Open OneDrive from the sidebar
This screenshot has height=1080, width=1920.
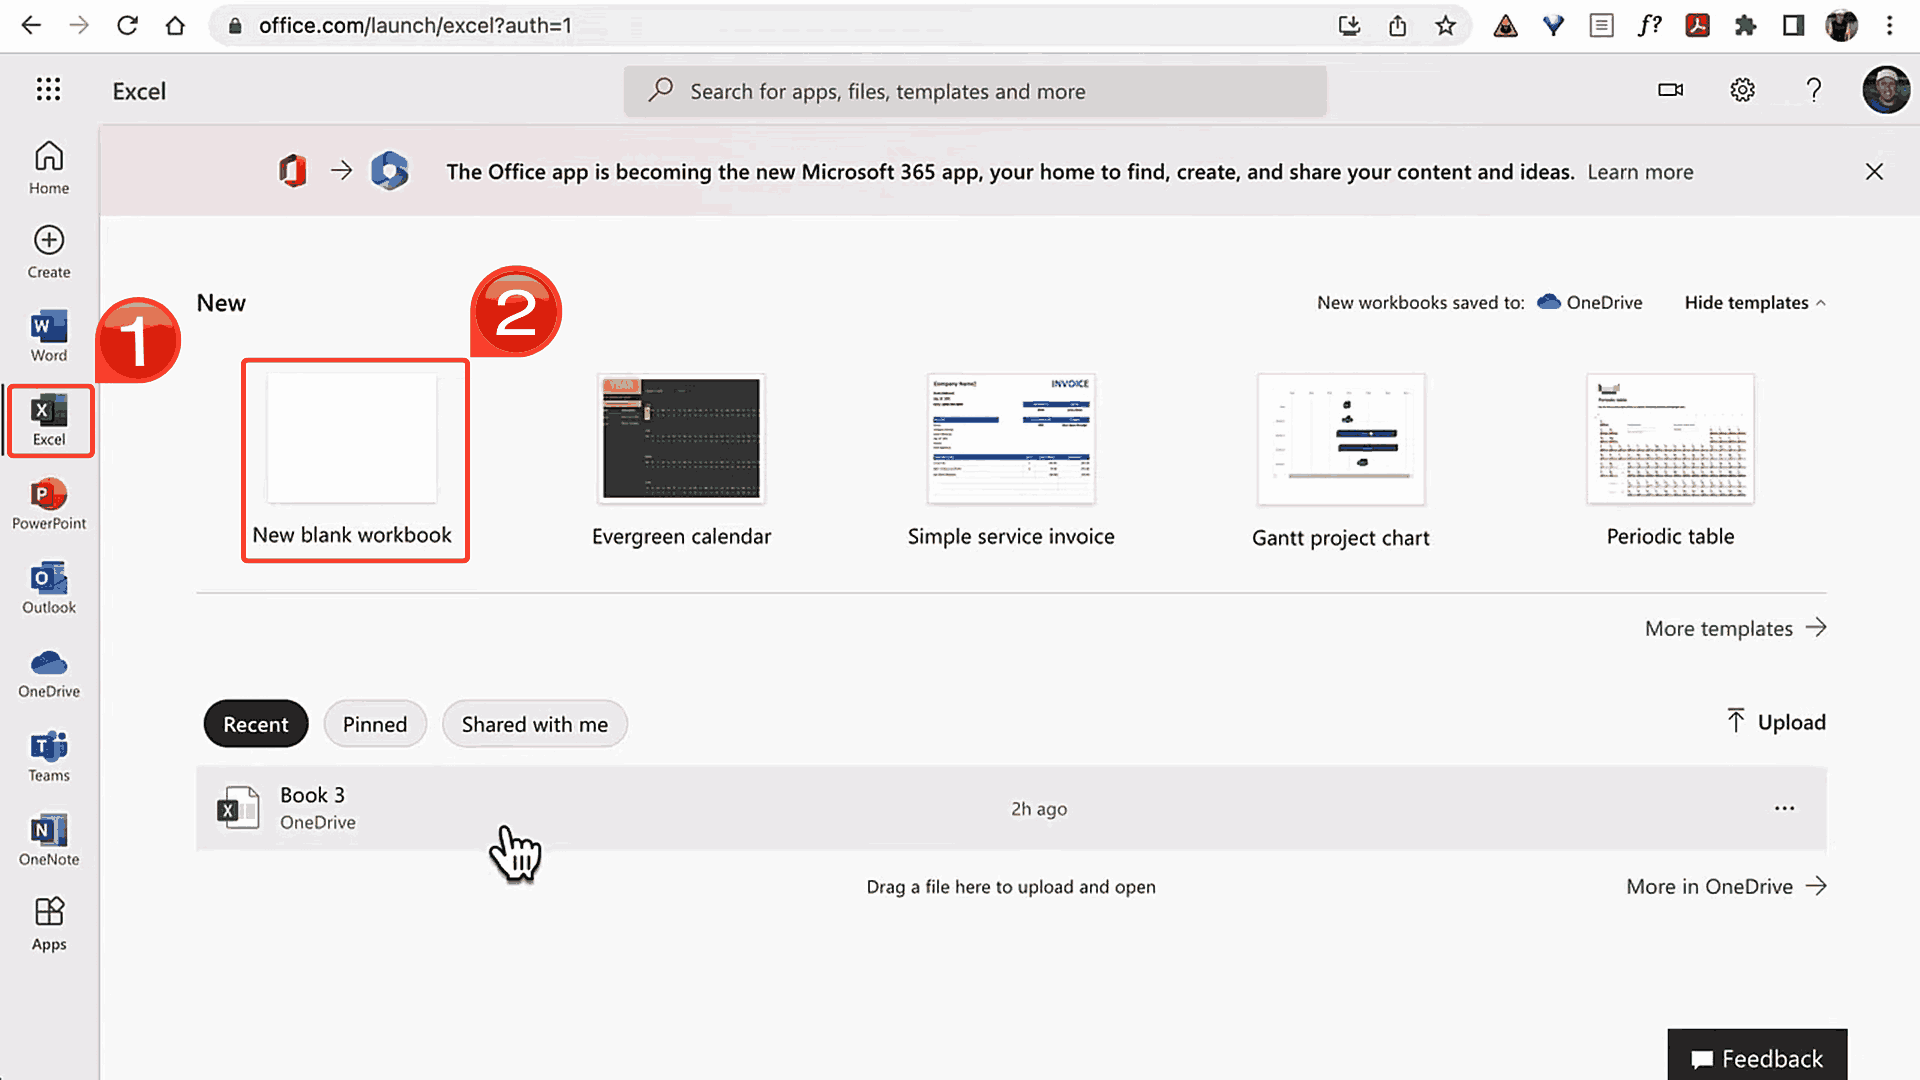(x=49, y=672)
